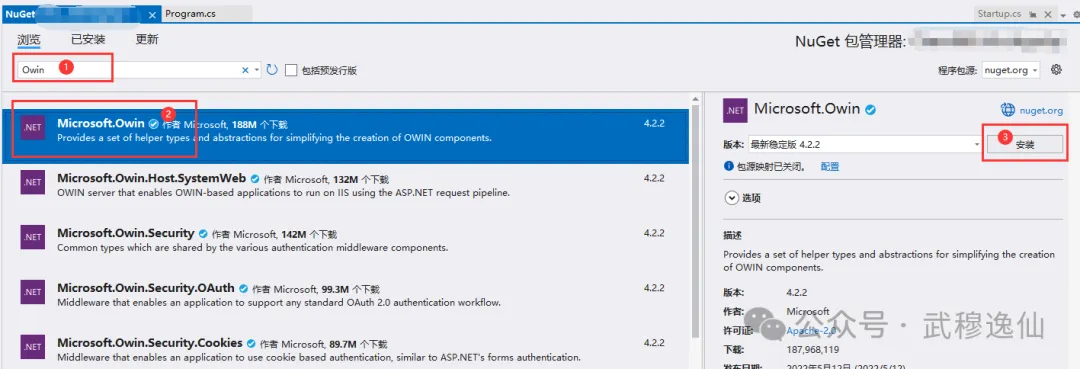Open the 更新 tab
This screenshot has width=1080, height=369.
[x=147, y=39]
